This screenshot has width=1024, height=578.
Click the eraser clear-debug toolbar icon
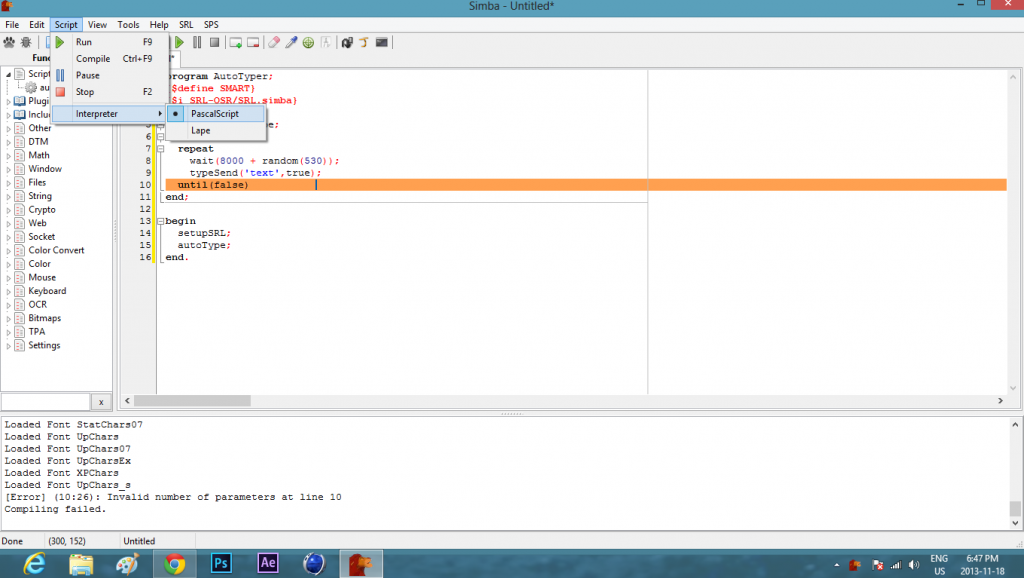(273, 42)
